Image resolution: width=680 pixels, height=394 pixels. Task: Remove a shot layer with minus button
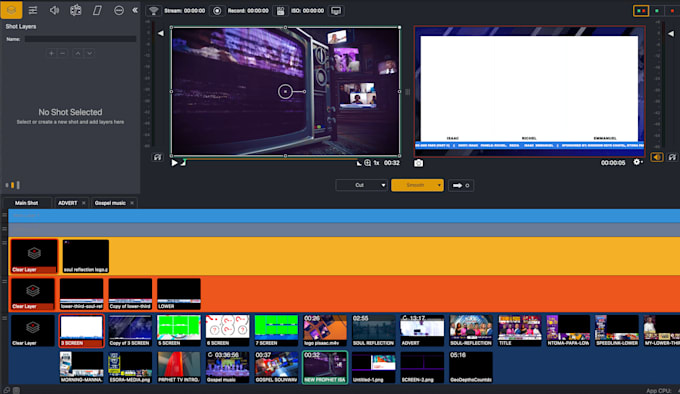pos(62,53)
